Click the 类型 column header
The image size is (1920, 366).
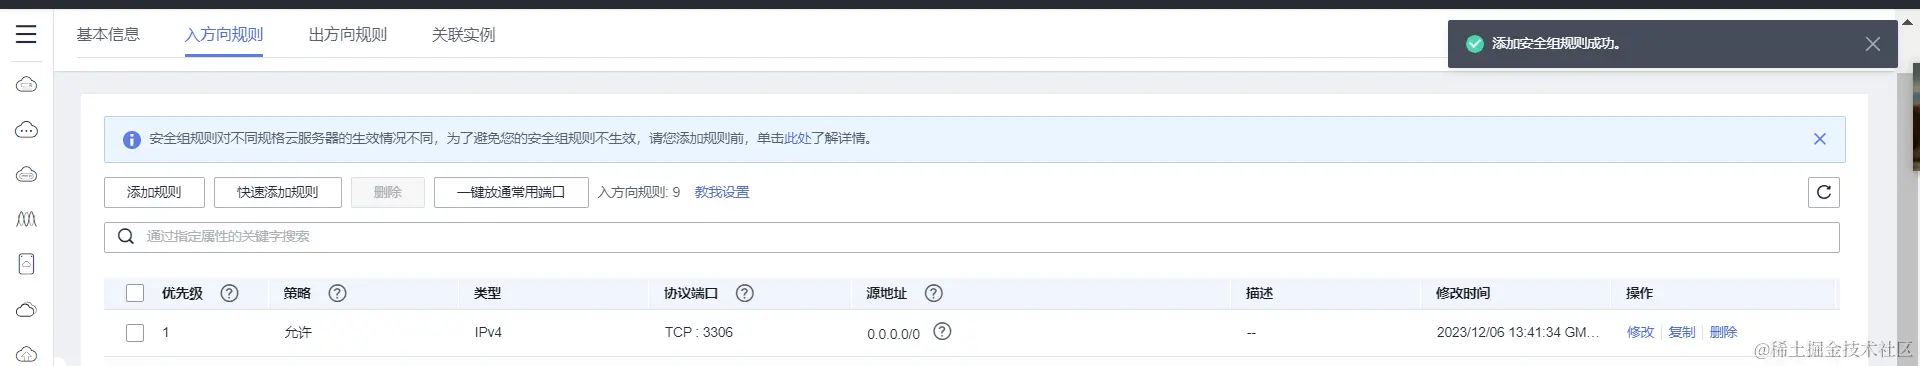pyautogui.click(x=488, y=293)
